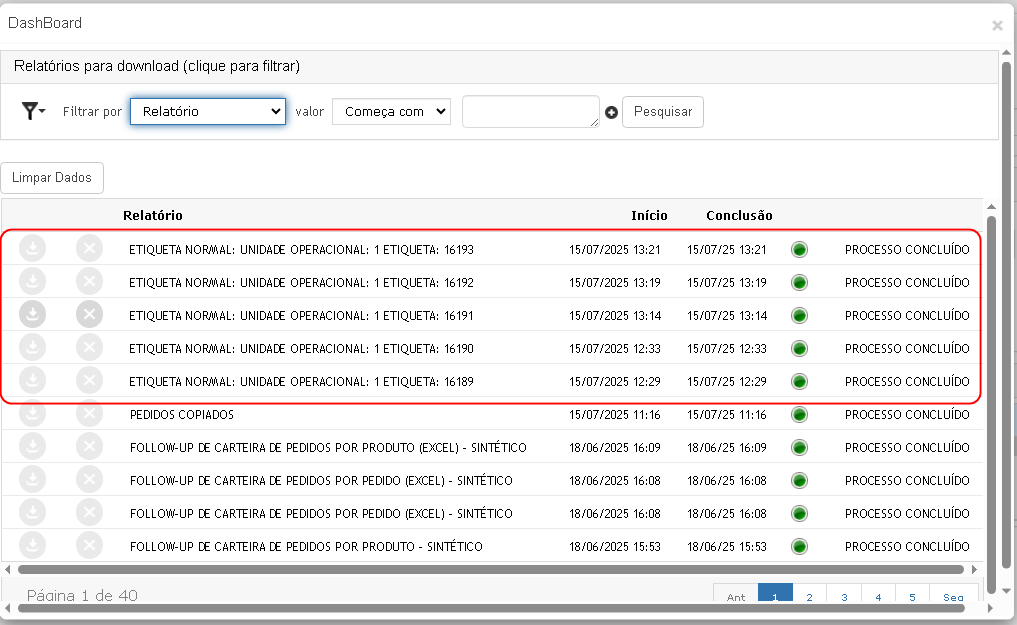Viewport: 1017px width, 625px height.
Task: Download FOLLOW-UP POR PRODUTO (EXCEL) report
Action: pos(32,447)
